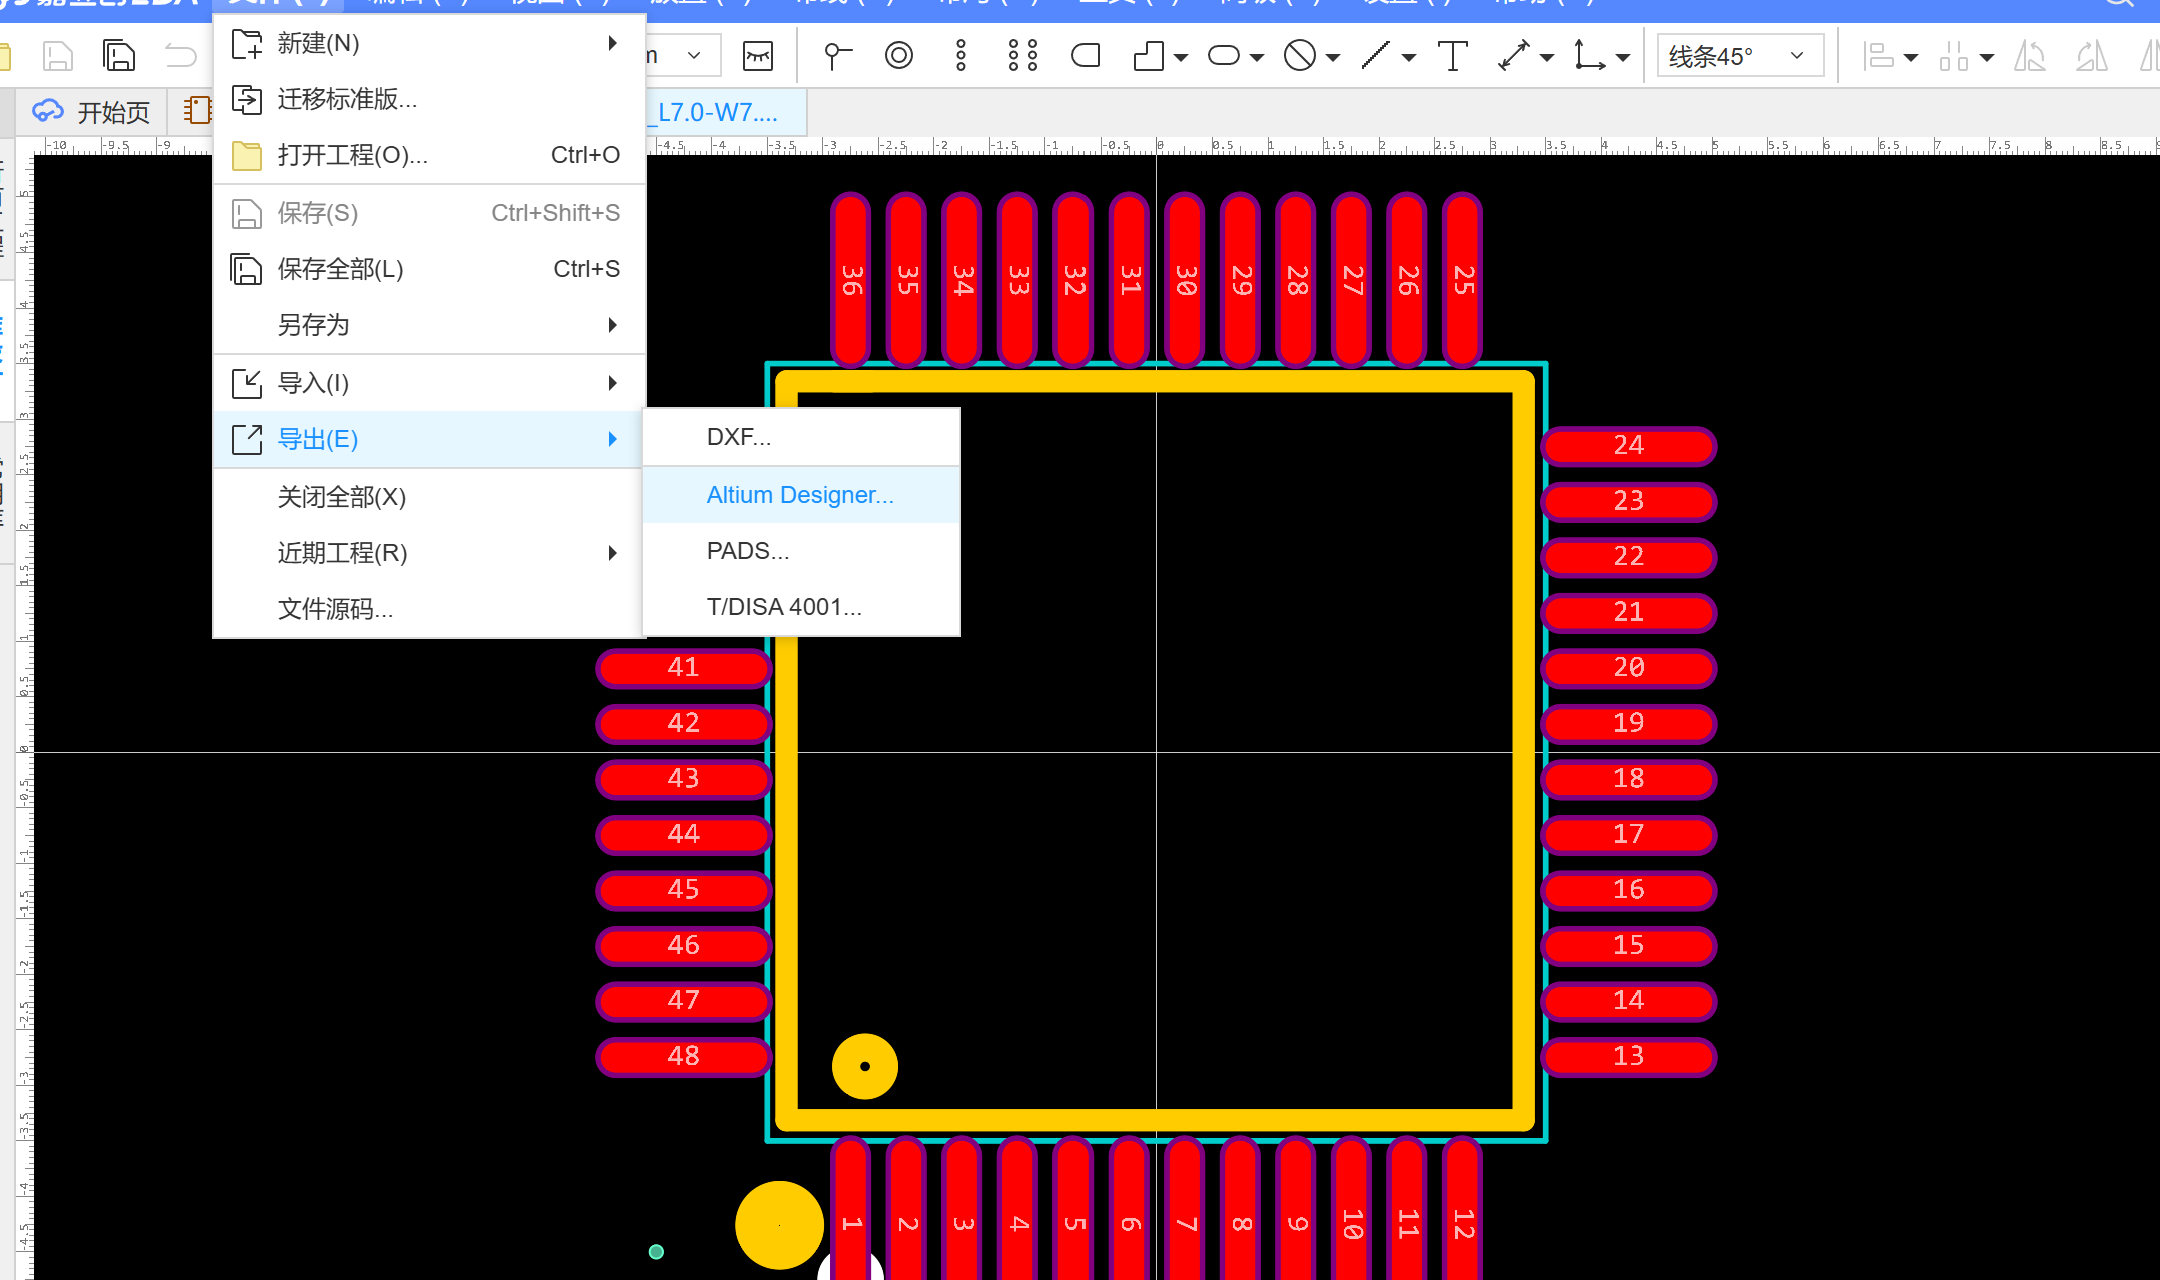
Task: Select the origin axis tool
Action: pos(1589,55)
